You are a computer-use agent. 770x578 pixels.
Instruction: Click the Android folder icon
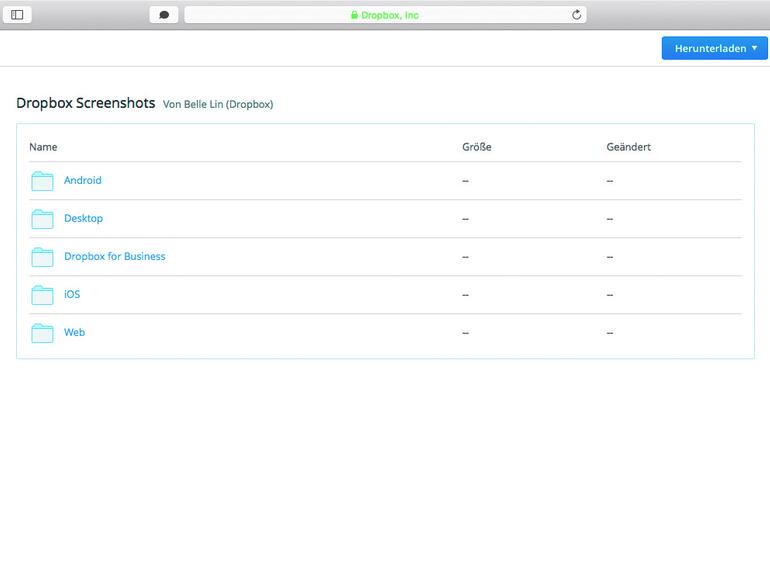pos(42,181)
